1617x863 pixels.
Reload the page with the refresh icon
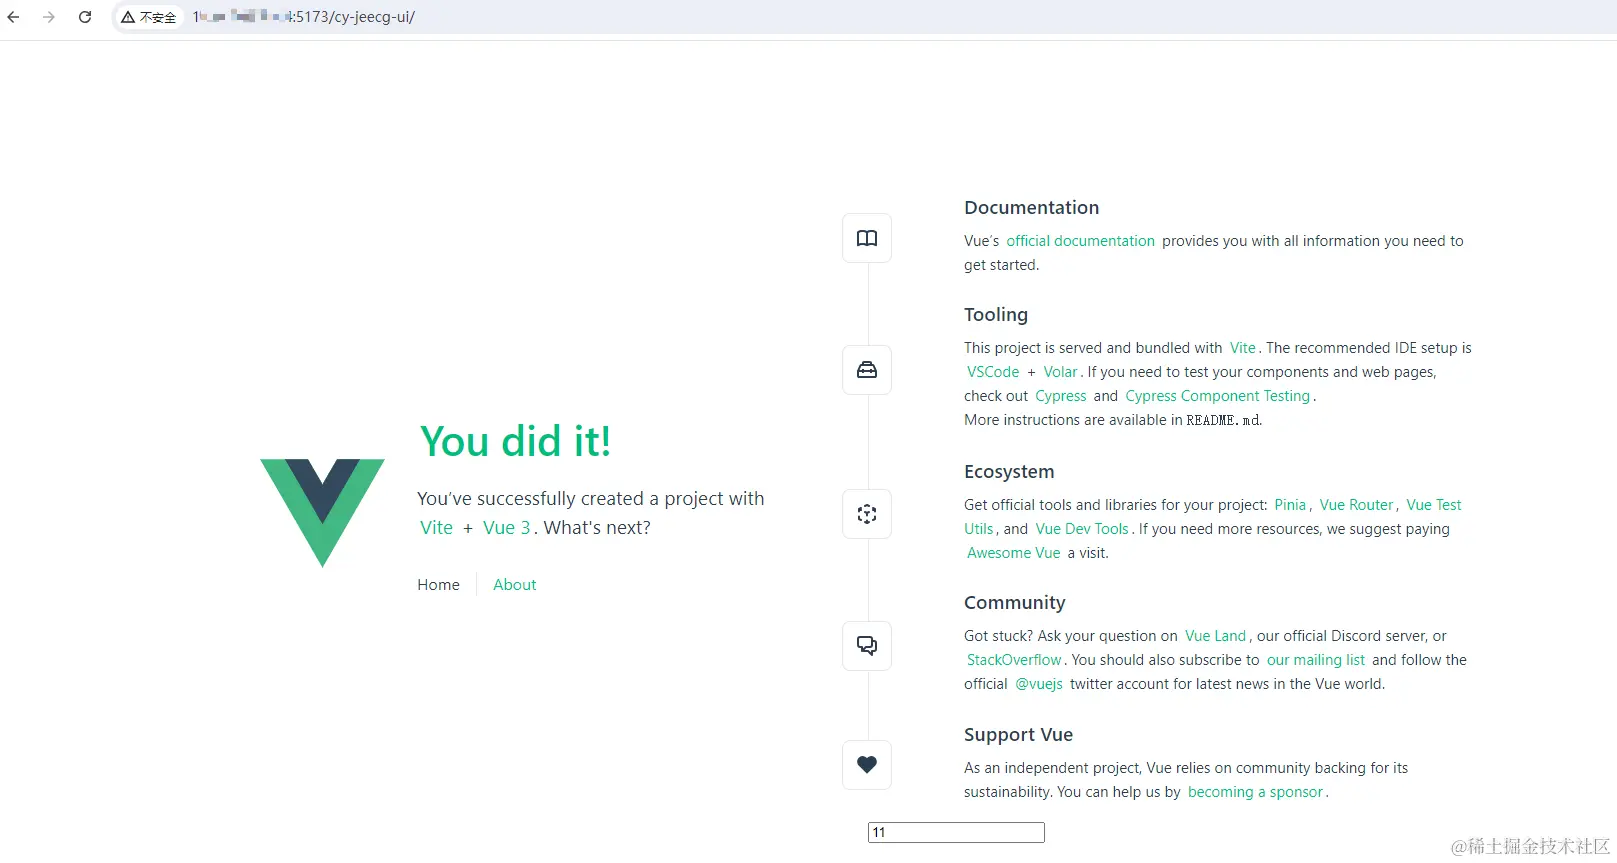(85, 17)
